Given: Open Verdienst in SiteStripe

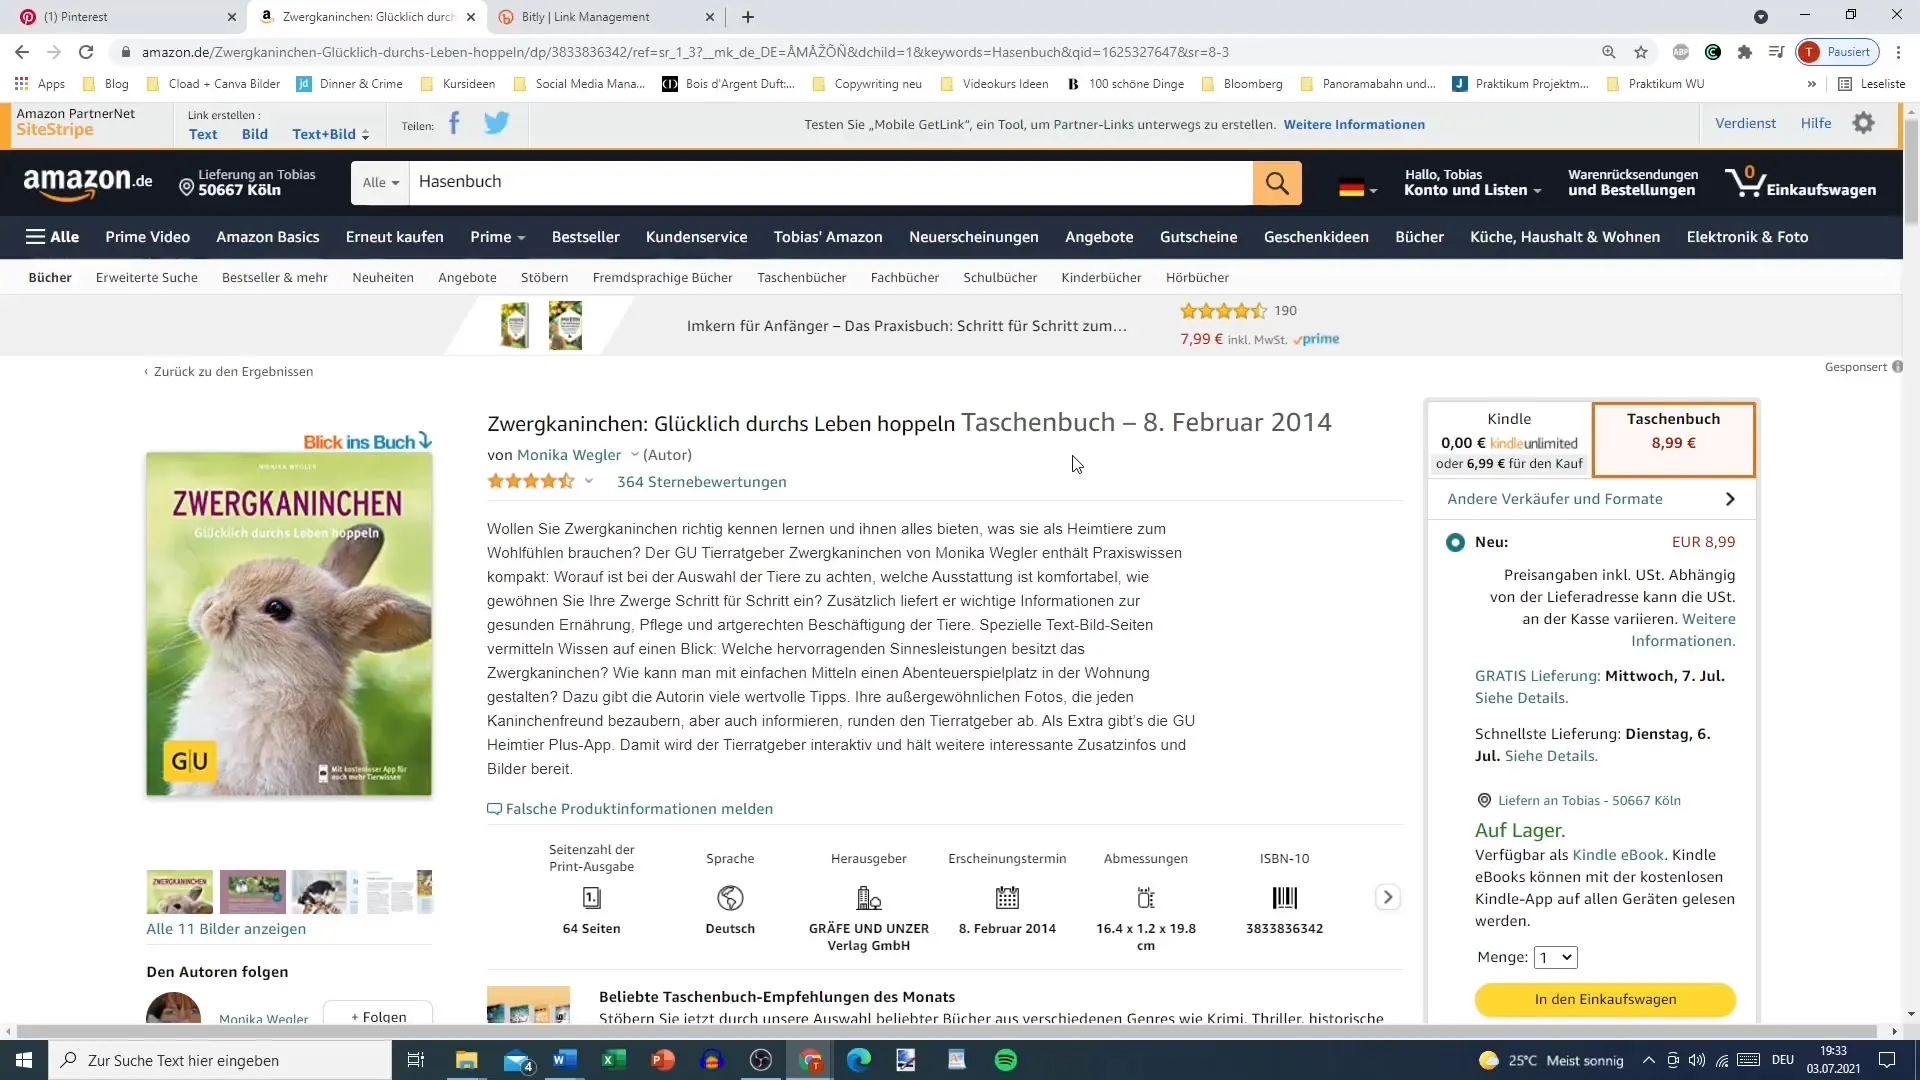Looking at the screenshot, I should (1745, 123).
